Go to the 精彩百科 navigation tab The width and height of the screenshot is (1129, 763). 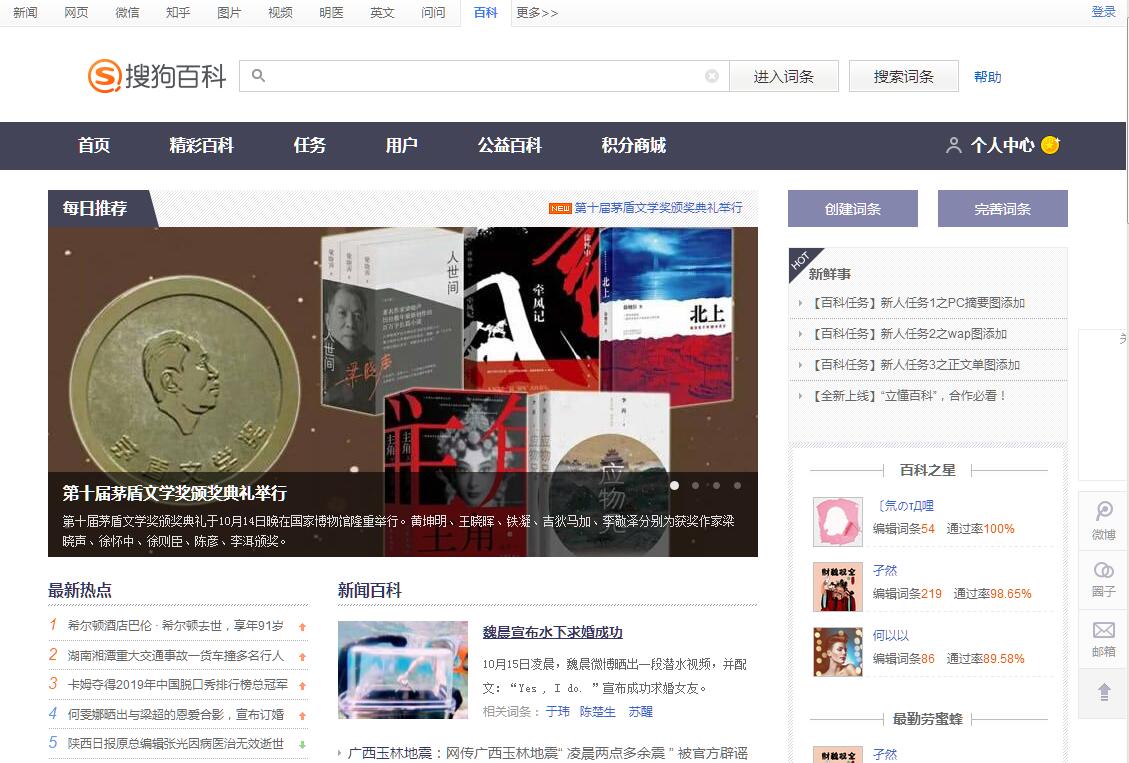201,145
